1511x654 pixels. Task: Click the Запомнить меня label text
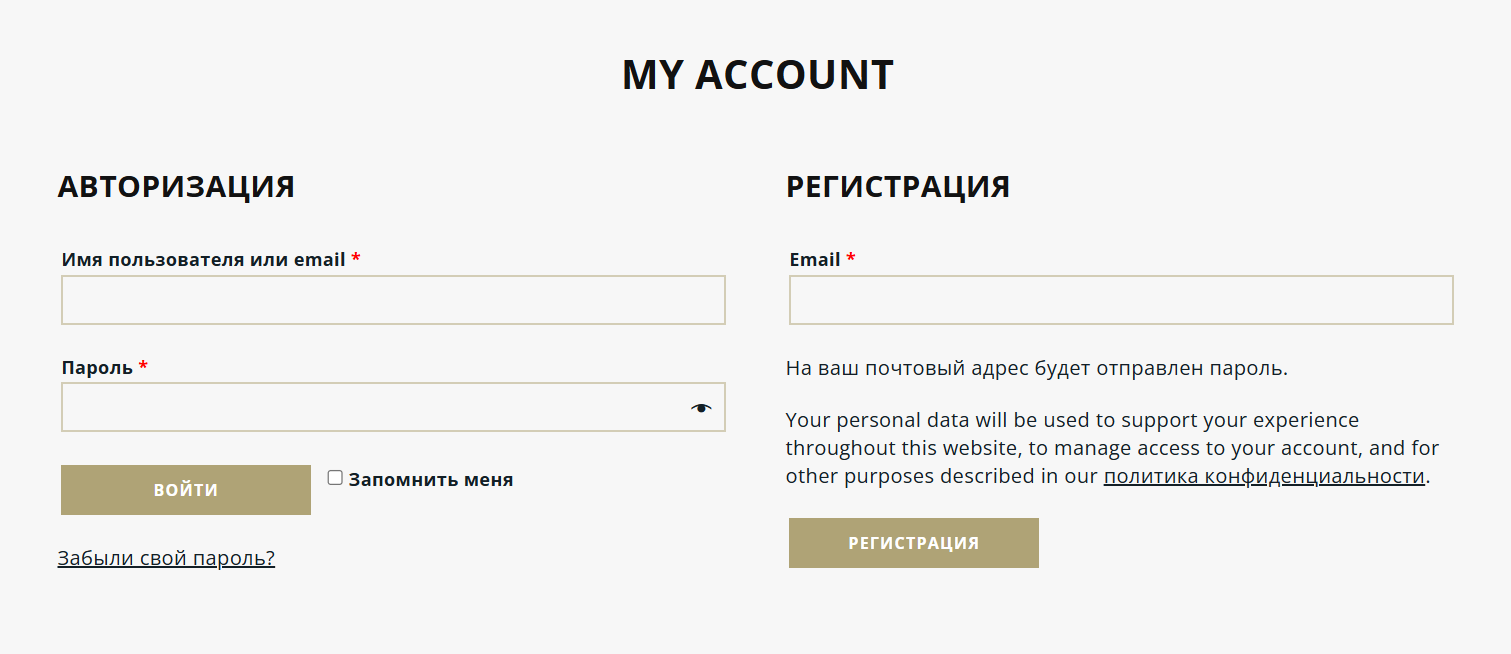pos(430,478)
